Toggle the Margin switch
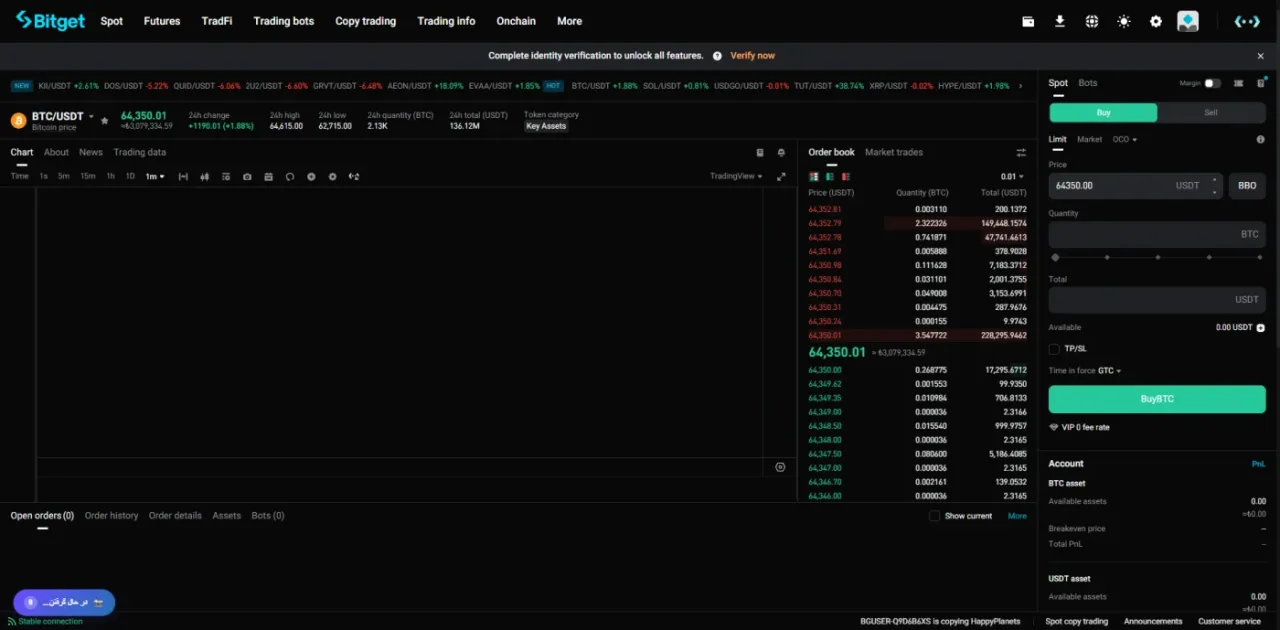 pyautogui.click(x=1212, y=84)
